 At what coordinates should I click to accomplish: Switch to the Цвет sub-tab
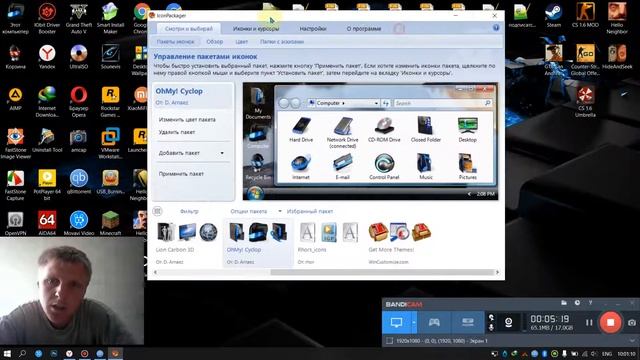coord(241,42)
